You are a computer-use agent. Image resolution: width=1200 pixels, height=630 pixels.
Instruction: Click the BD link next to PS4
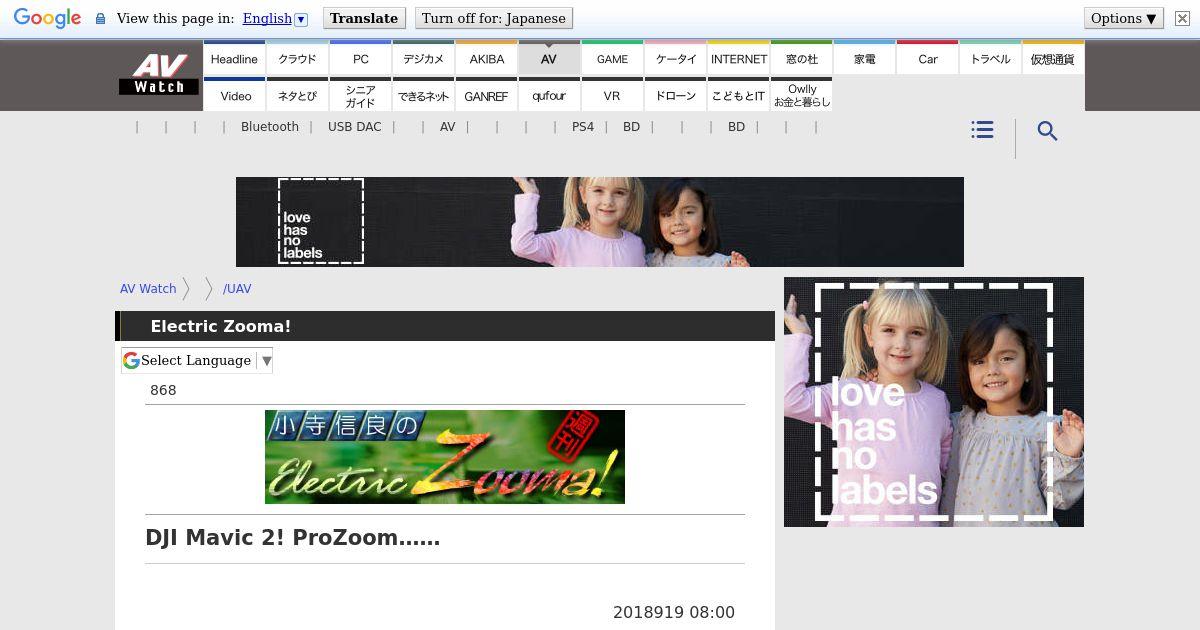pos(631,127)
